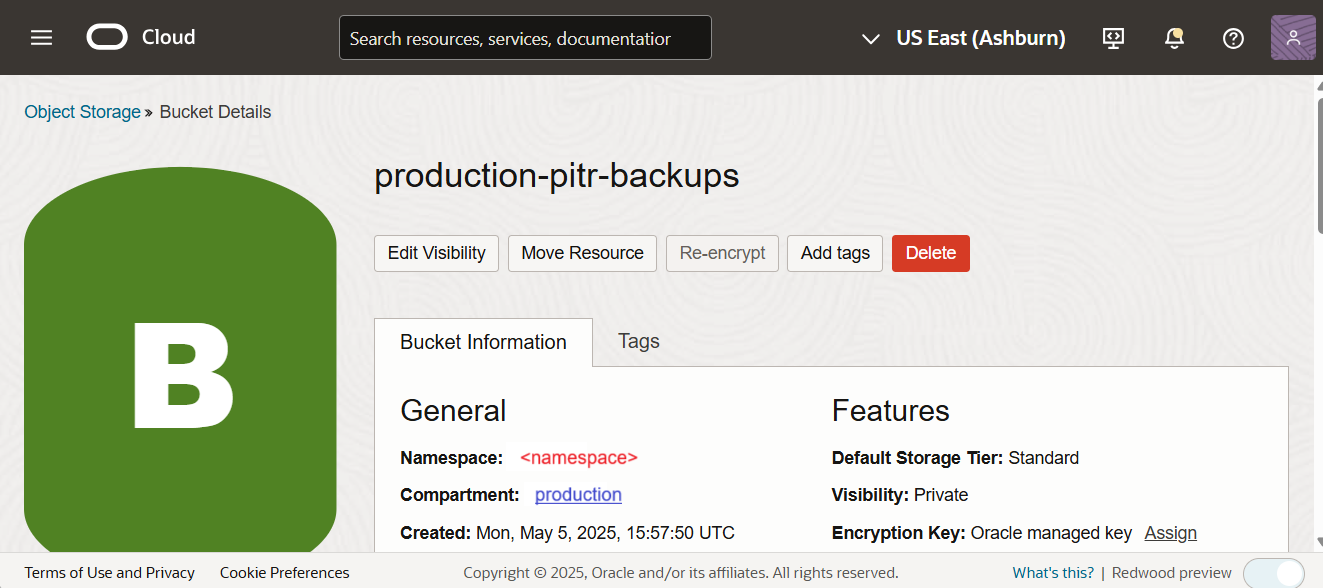Click the Visibility Private text
Viewport: 1323px width, 588px height.
(x=900, y=495)
